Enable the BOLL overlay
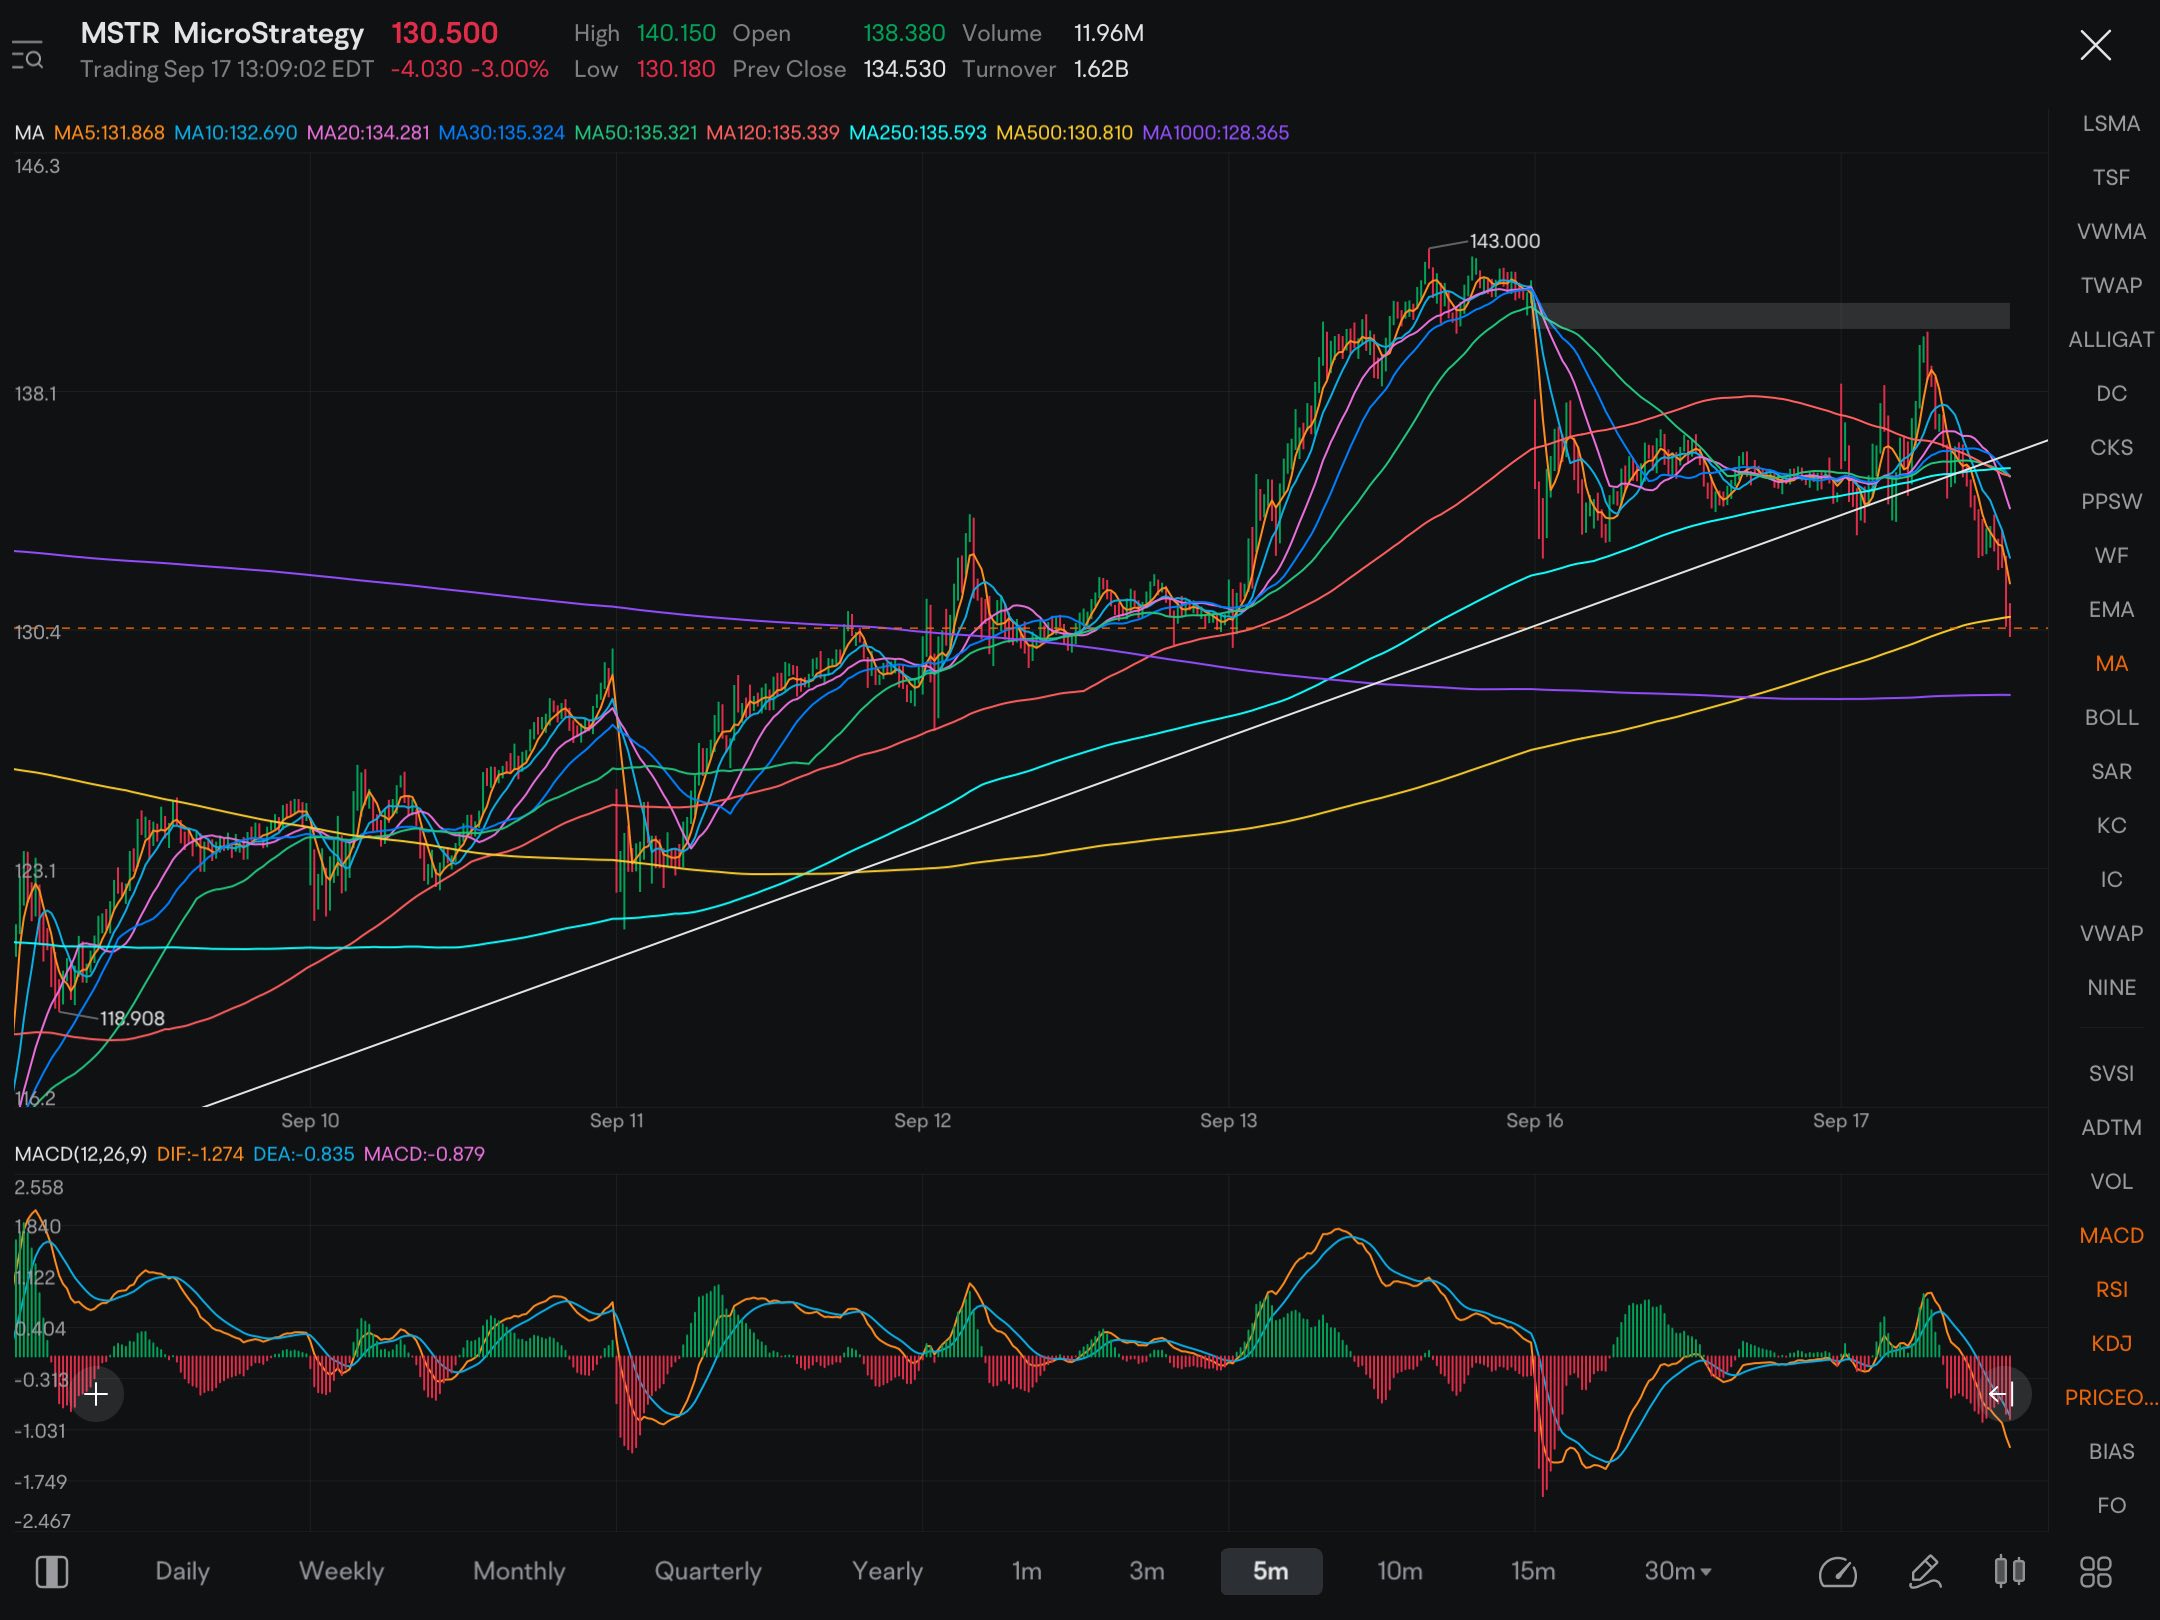 point(2111,718)
